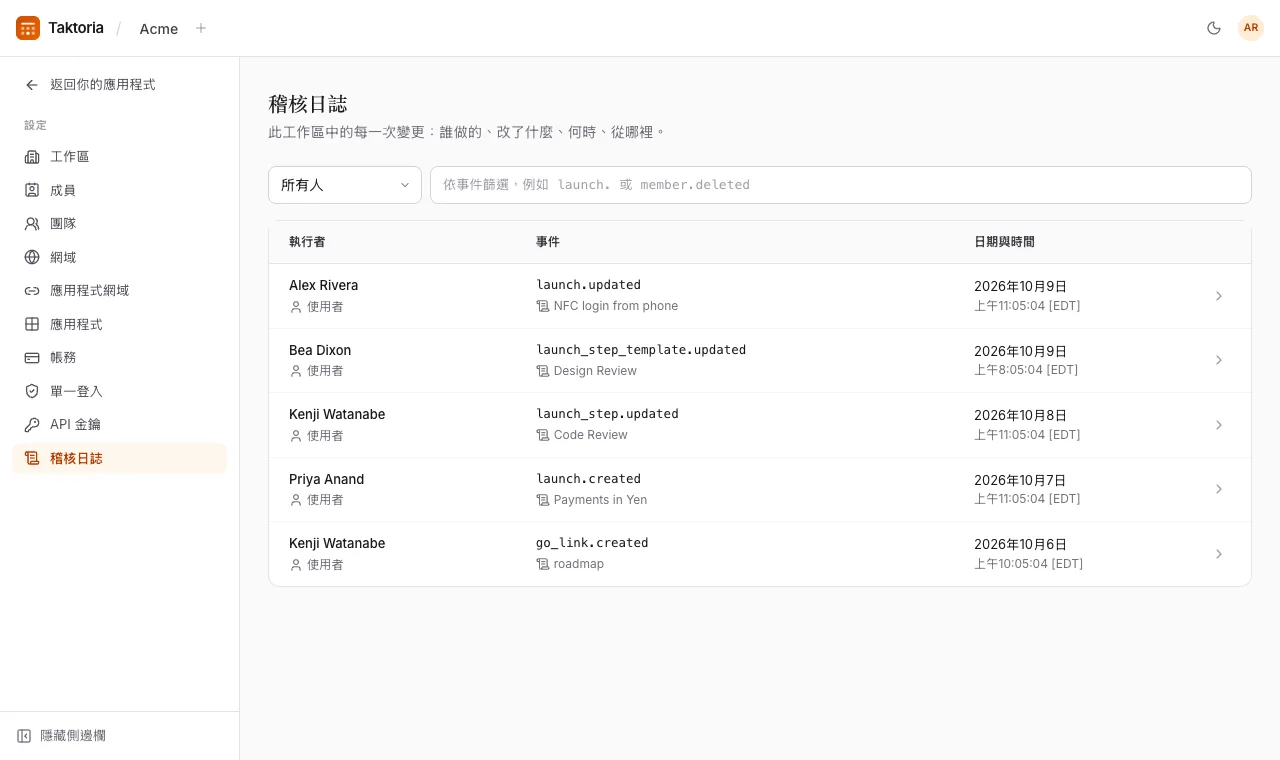The image size is (1280, 760).
Task: Click the Acme workspace name in header
Action: click(159, 29)
